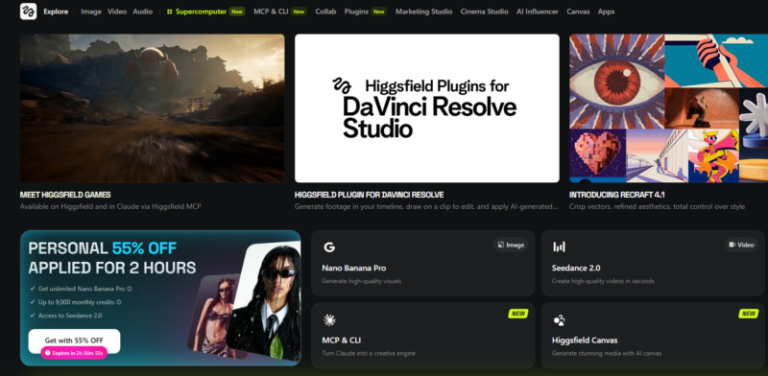Open the Higgsfield Canvas card
The height and width of the screenshot is (376, 768).
point(653,335)
